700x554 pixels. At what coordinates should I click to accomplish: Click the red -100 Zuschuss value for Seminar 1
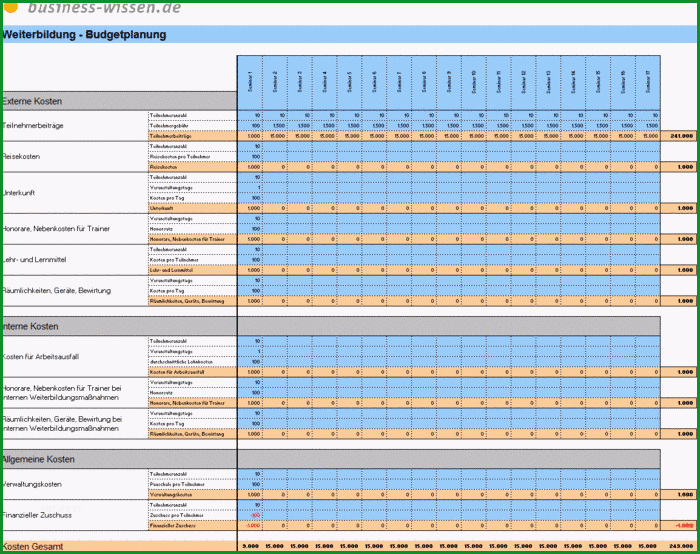tap(250, 515)
